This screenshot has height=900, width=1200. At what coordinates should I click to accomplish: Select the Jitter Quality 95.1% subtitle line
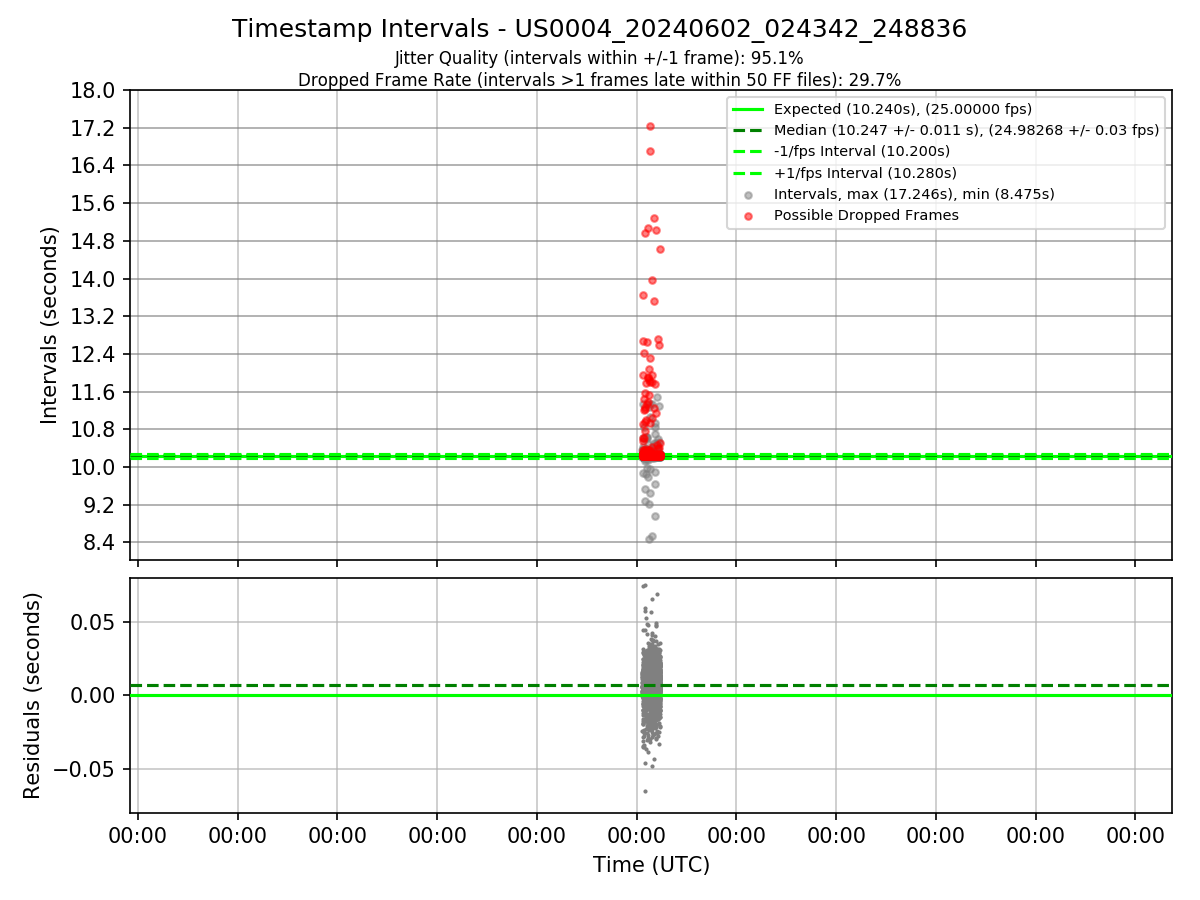click(x=599, y=58)
